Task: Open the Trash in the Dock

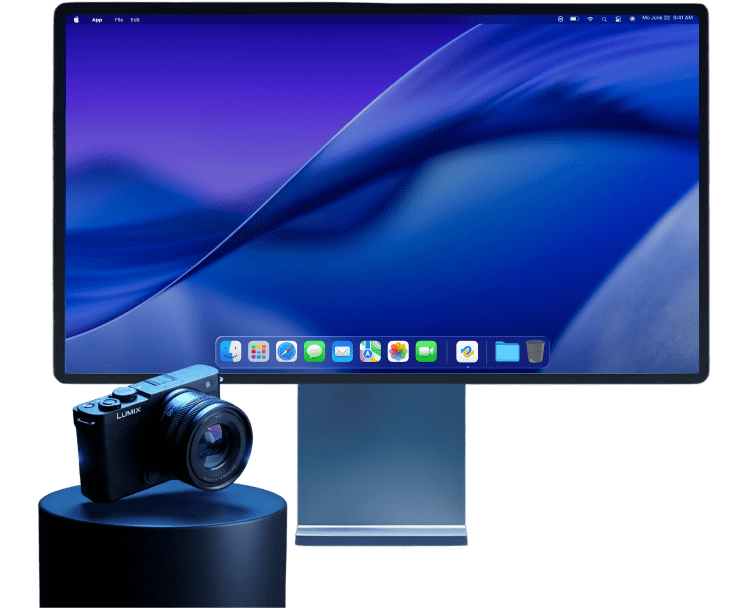Action: pos(535,352)
